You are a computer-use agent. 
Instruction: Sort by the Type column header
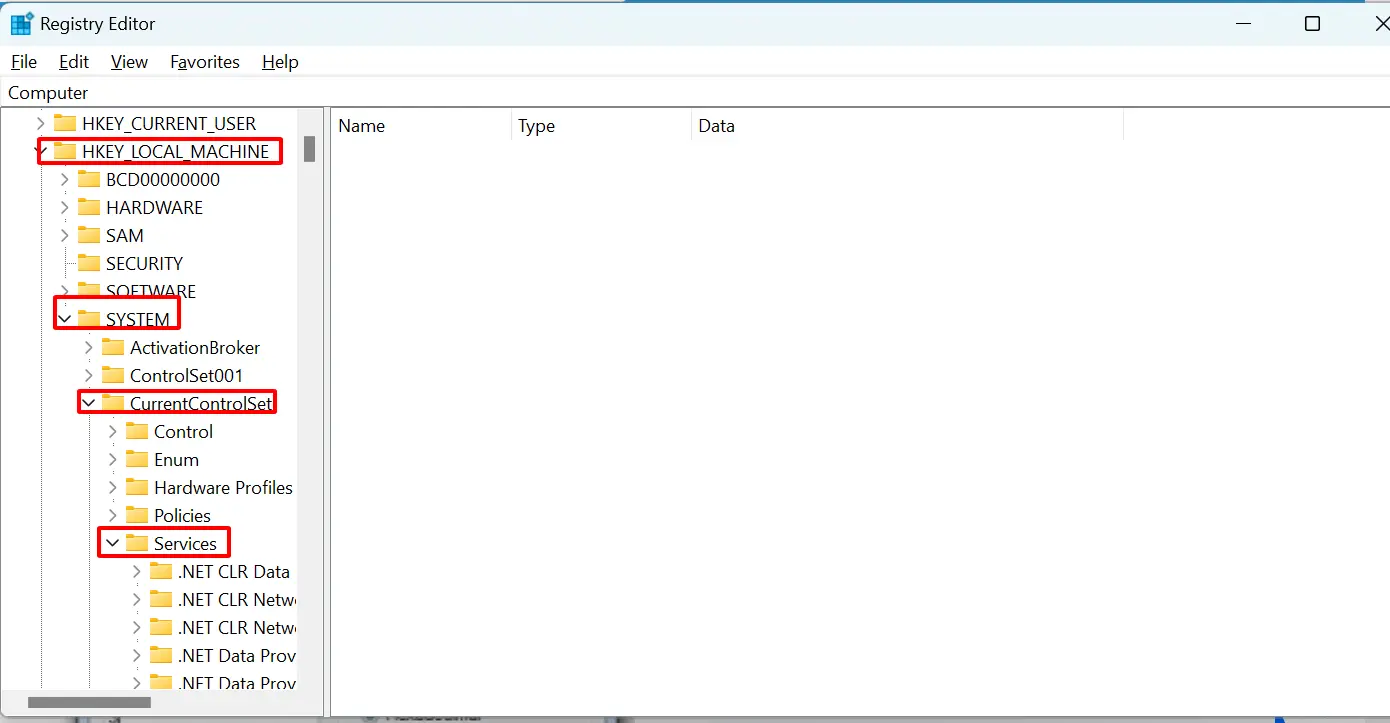click(601, 126)
